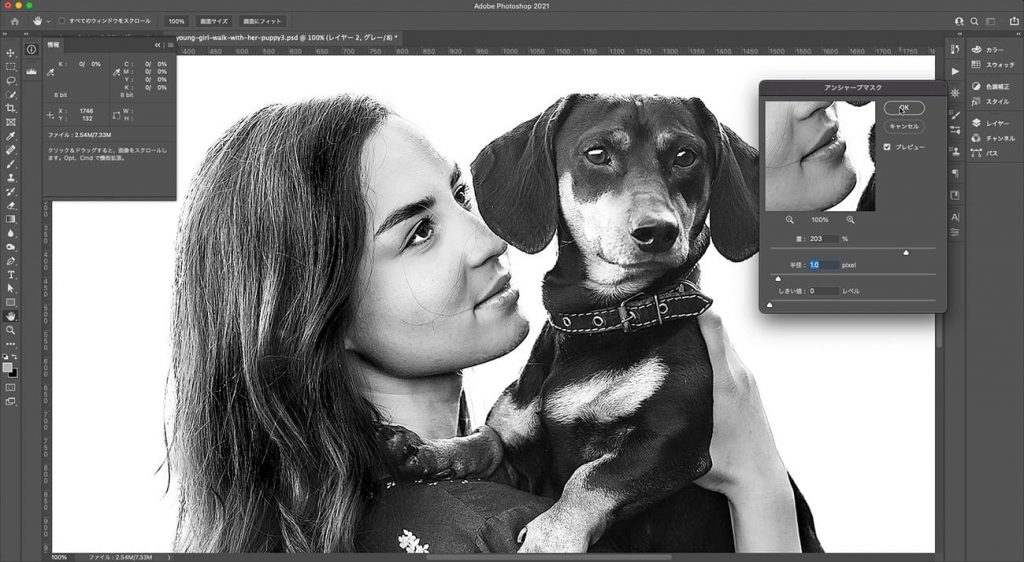Click the search magnifier icon at top right
1024x562 pixels.
click(974, 21)
